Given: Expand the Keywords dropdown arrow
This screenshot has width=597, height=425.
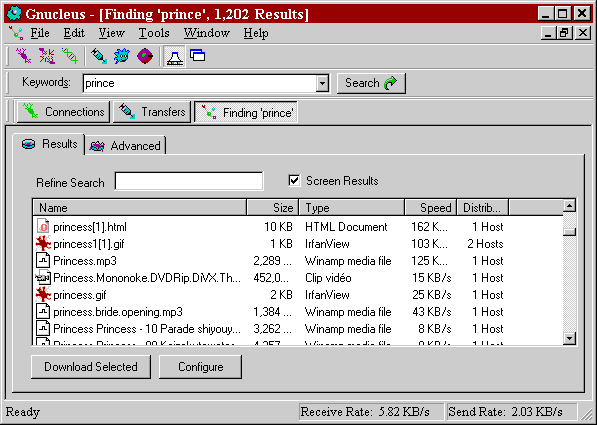Looking at the screenshot, I should click(x=322, y=83).
